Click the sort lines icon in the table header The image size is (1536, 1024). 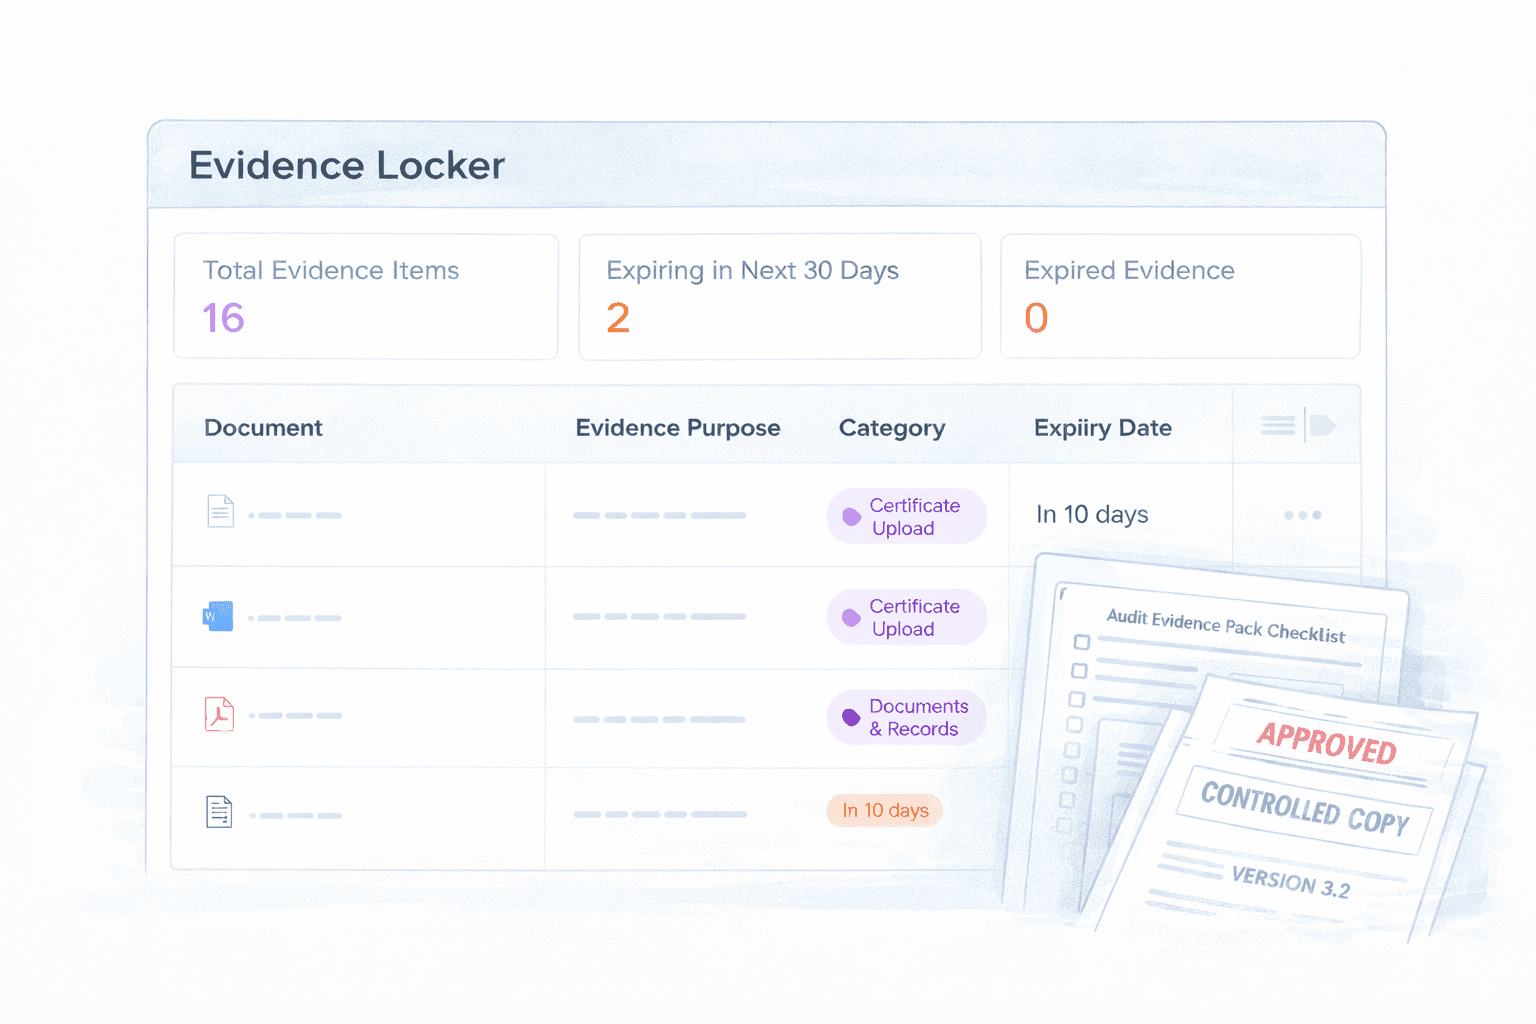[x=1277, y=425]
